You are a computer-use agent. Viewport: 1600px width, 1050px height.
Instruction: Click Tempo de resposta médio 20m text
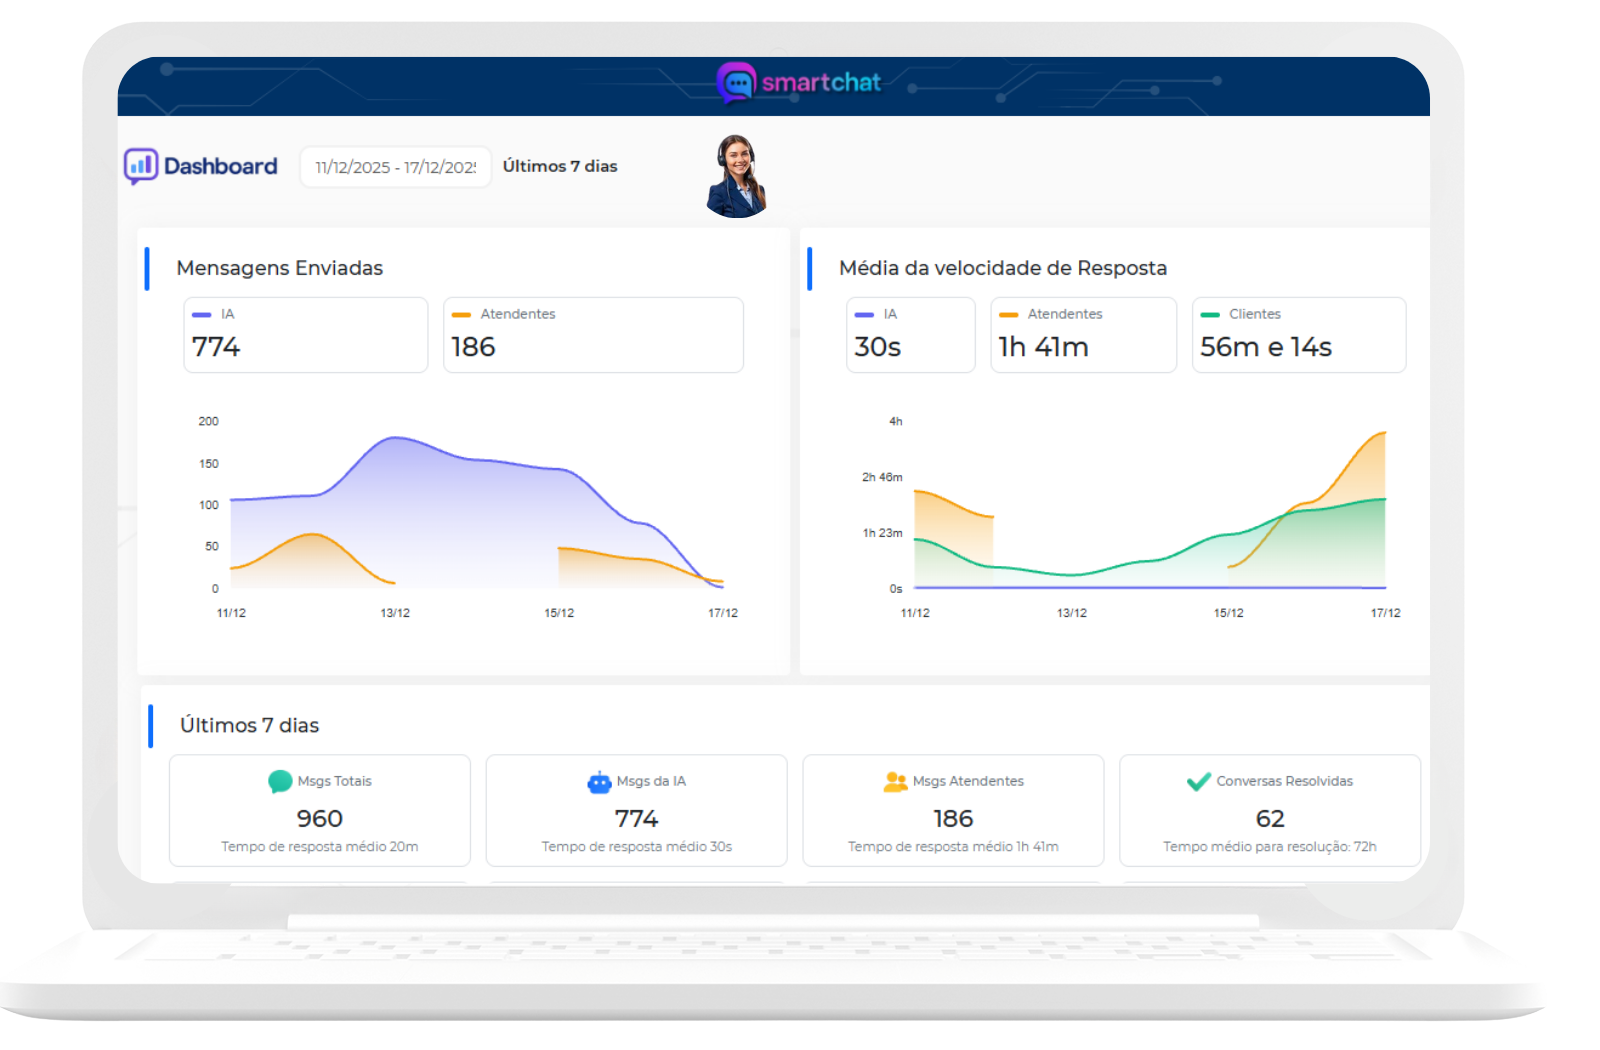pos(320,847)
